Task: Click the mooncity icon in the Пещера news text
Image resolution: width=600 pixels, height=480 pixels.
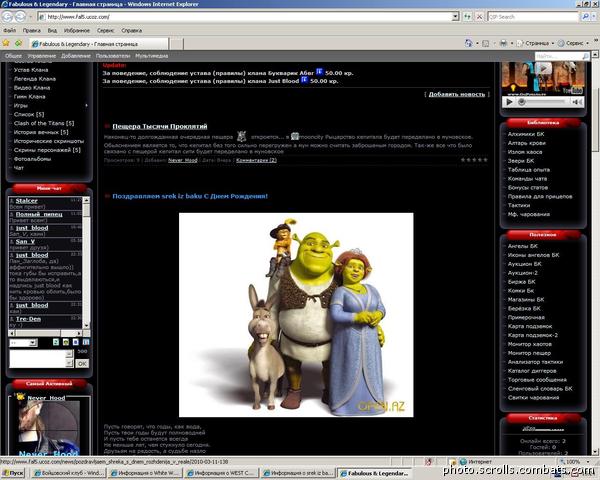Action: pyautogui.click(x=295, y=136)
